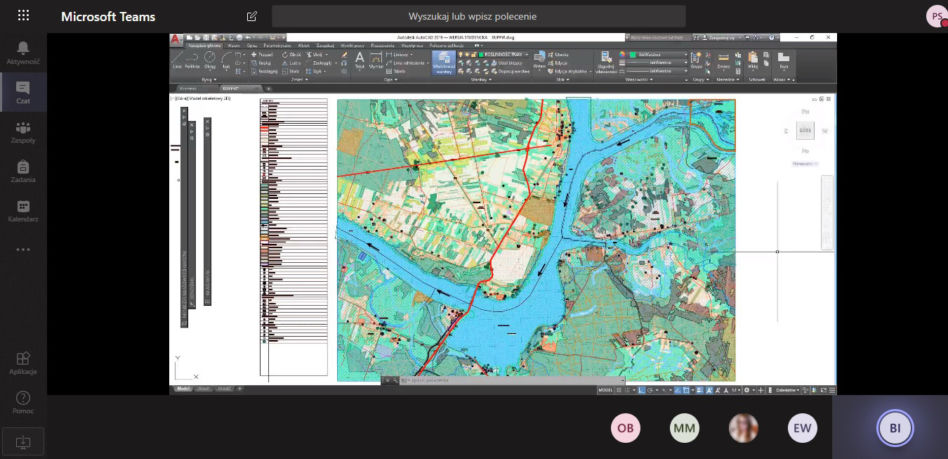The width and height of the screenshot is (948, 459).
Task: Open participant MM avatar
Action: coord(684,428)
